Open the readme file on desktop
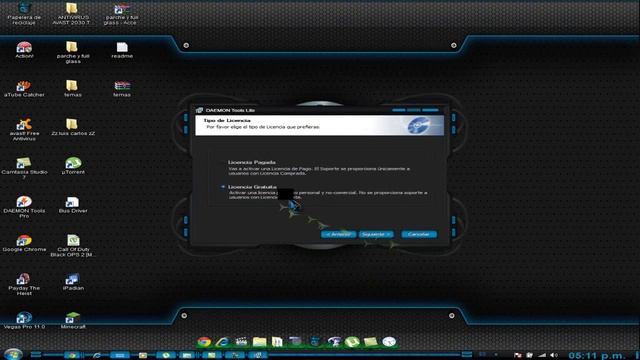 [x=122, y=50]
